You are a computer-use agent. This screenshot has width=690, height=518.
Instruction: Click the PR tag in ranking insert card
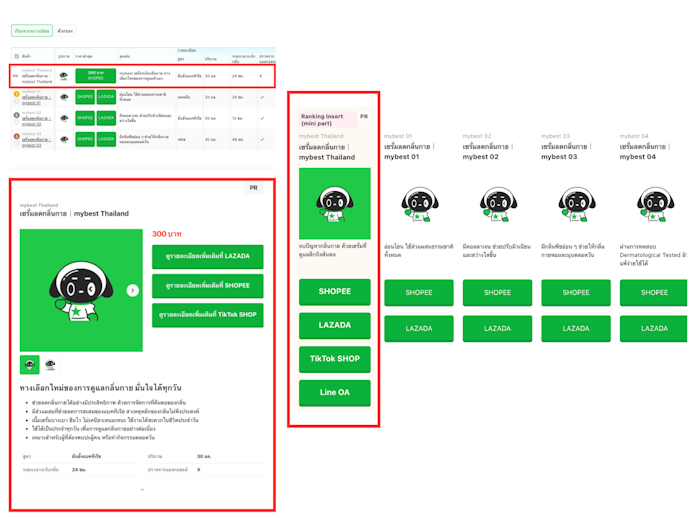pos(364,117)
